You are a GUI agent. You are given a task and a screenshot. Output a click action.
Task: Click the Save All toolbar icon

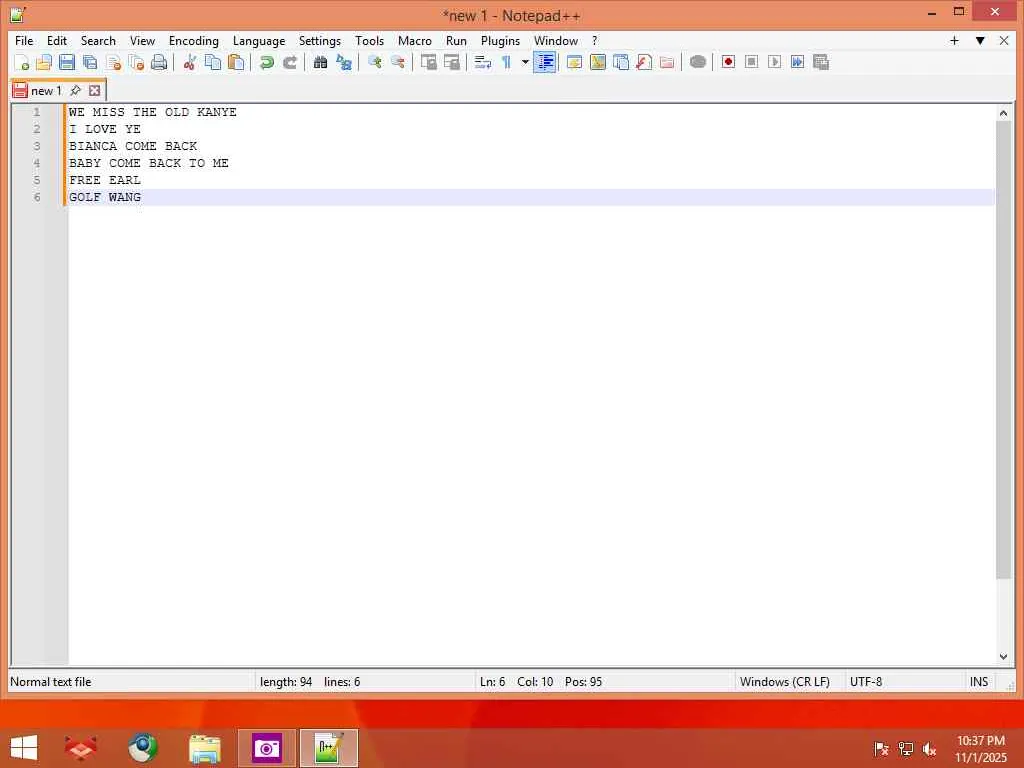(90, 62)
